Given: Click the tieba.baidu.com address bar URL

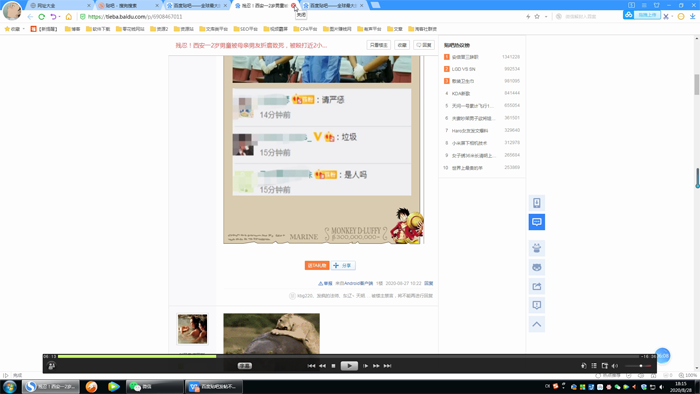Looking at the screenshot, I should (x=135, y=17).
